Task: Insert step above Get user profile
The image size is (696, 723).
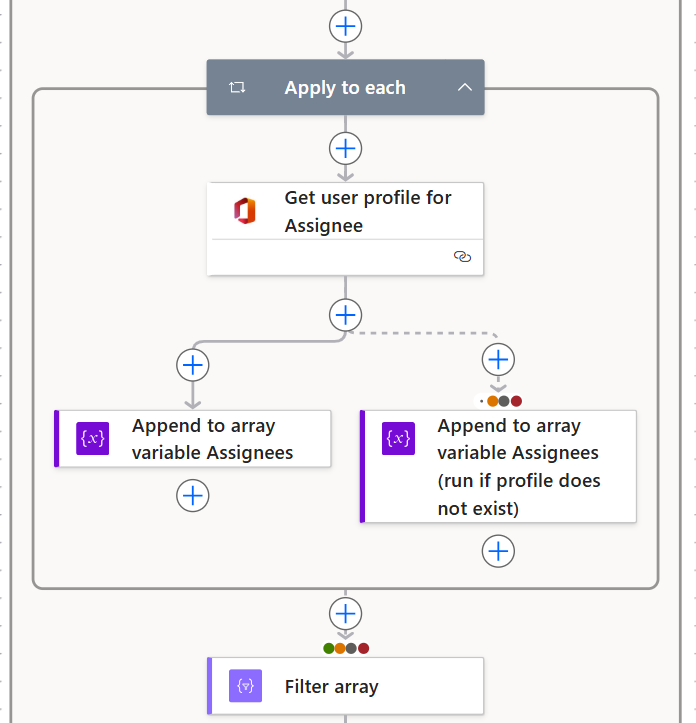Action: pyautogui.click(x=345, y=148)
